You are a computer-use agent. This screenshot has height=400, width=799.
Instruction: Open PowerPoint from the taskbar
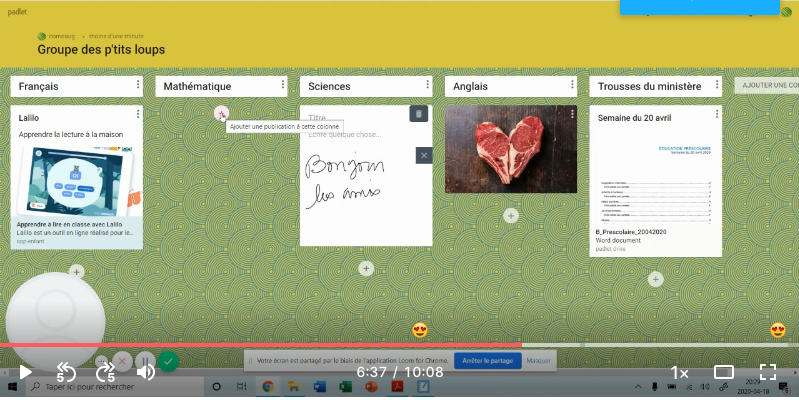(x=371, y=387)
